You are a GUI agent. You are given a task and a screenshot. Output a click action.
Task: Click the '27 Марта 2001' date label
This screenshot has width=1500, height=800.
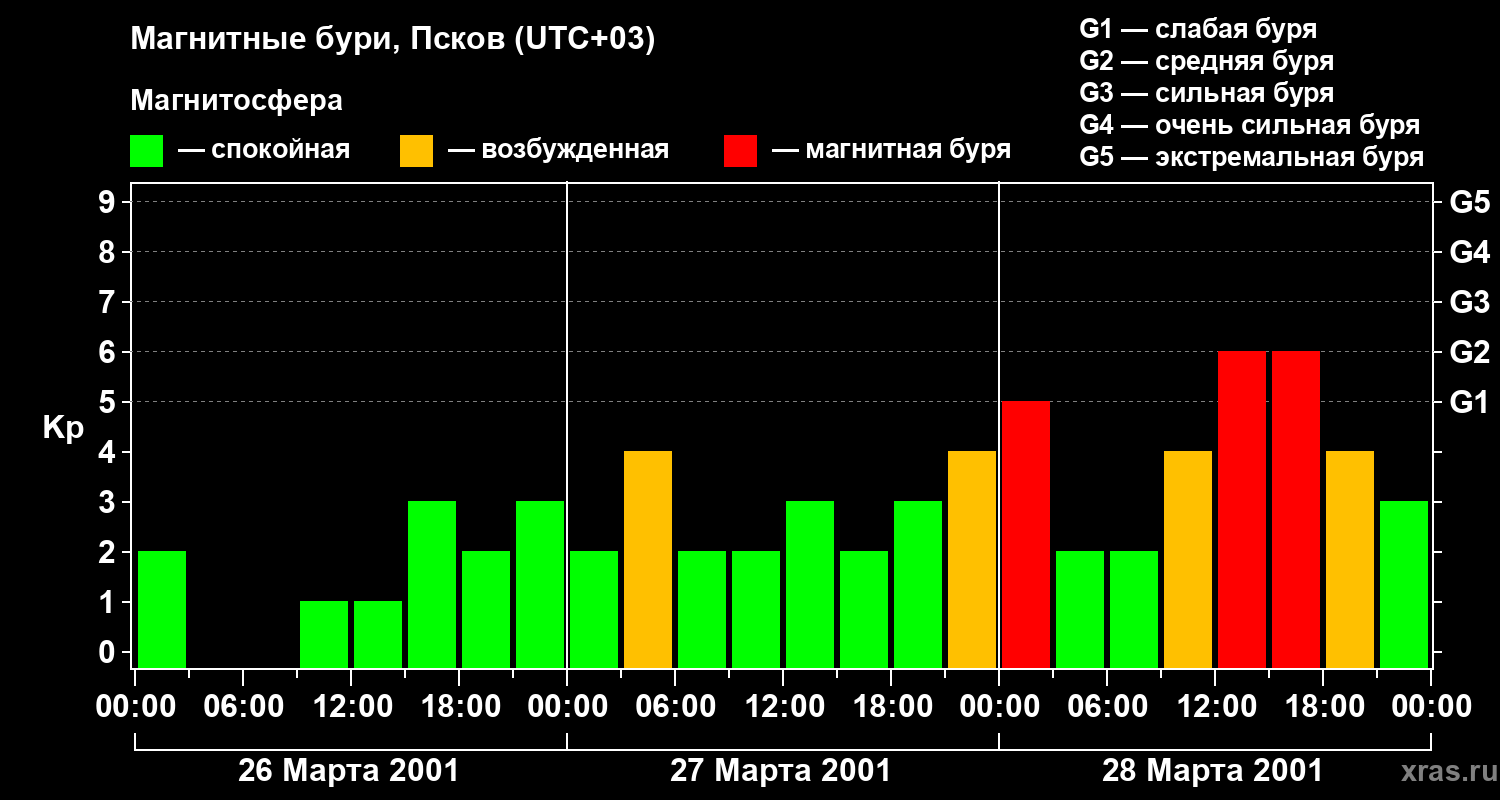780,771
